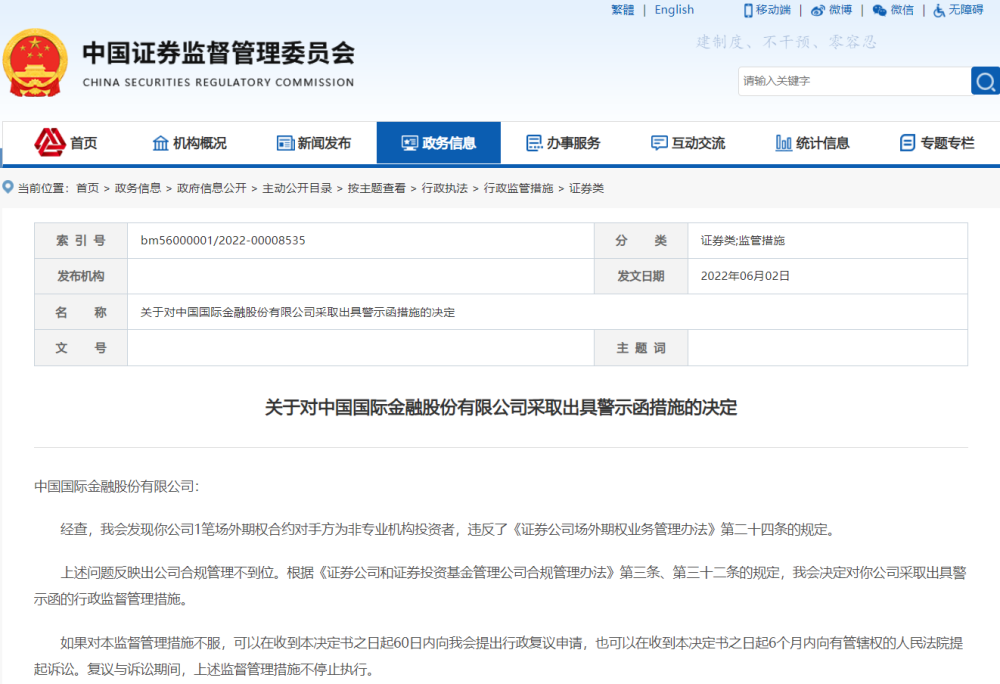This screenshot has width=1000, height=684.
Task: Switch to the English site version
Action: pos(674,10)
